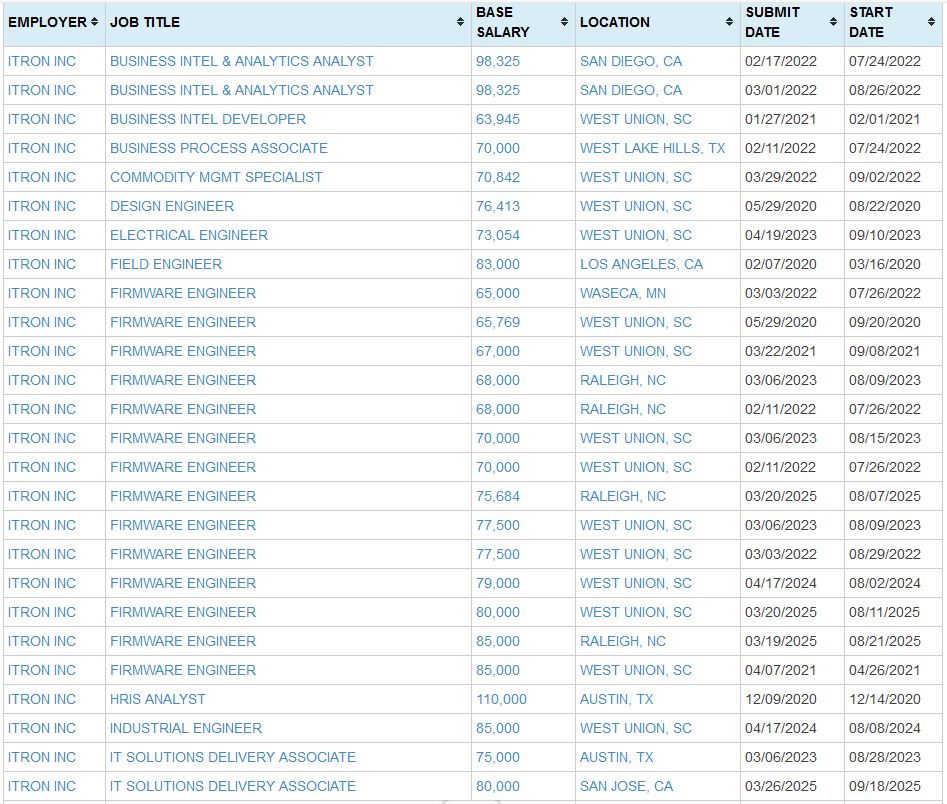The height and width of the screenshot is (804, 947).
Task: Select the INDUSTRIAL ENGINEER job link
Action: point(185,728)
